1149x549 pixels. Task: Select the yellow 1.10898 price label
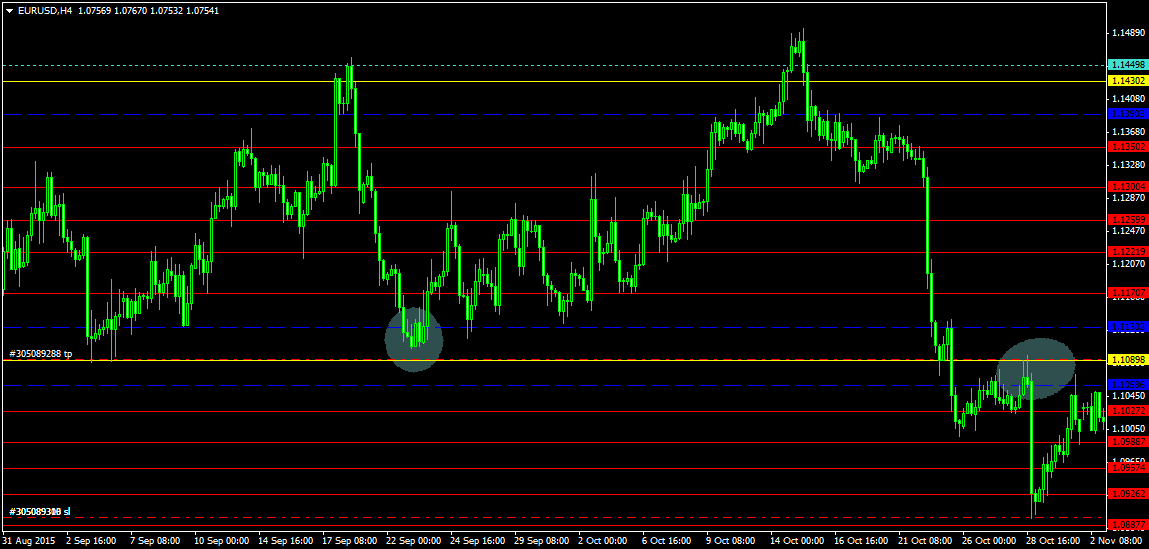pos(1127,359)
